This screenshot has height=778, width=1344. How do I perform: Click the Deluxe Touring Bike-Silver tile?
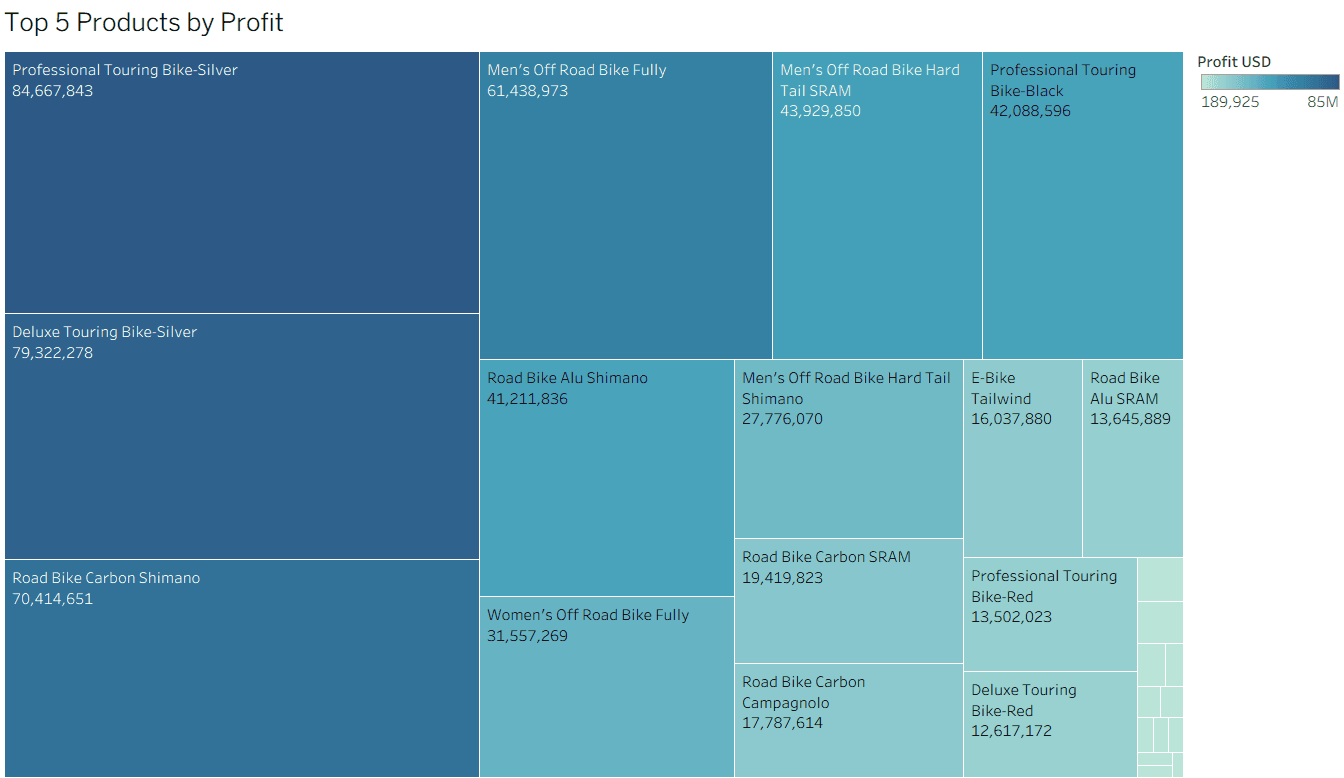tap(241, 436)
